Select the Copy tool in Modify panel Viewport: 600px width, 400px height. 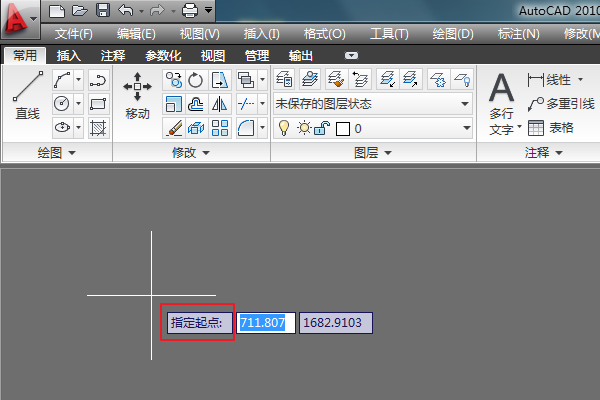(173, 80)
